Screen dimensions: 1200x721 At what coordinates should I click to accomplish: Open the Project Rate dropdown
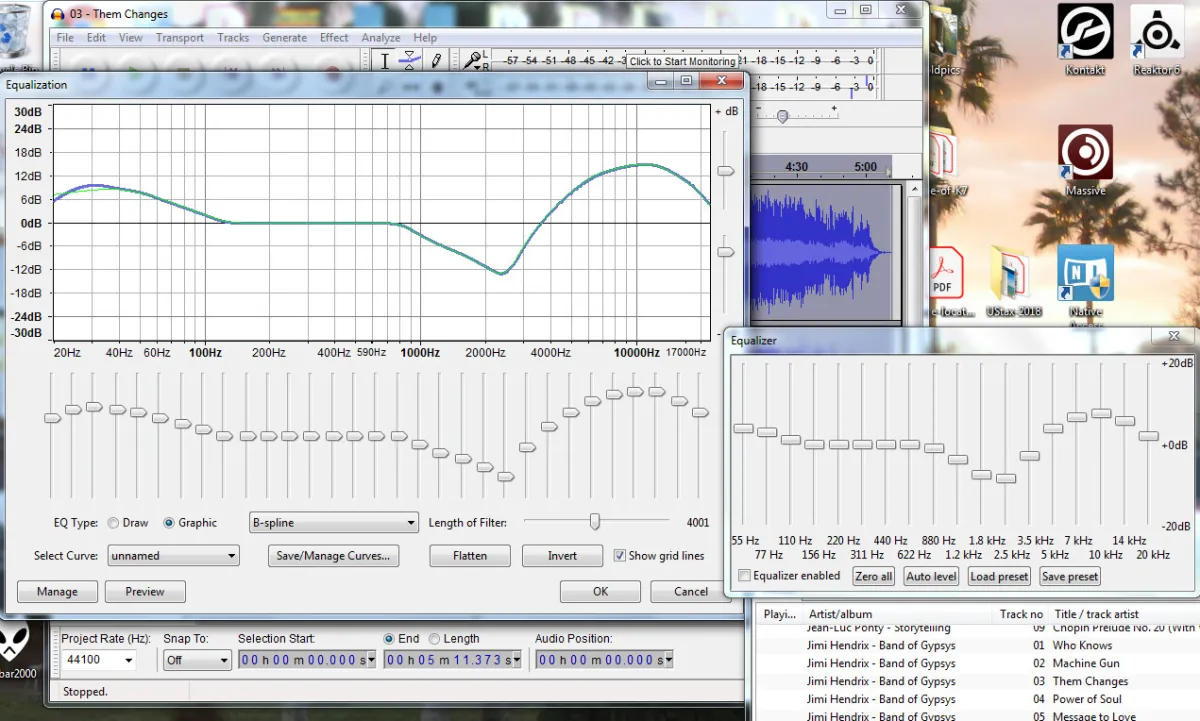[98, 660]
